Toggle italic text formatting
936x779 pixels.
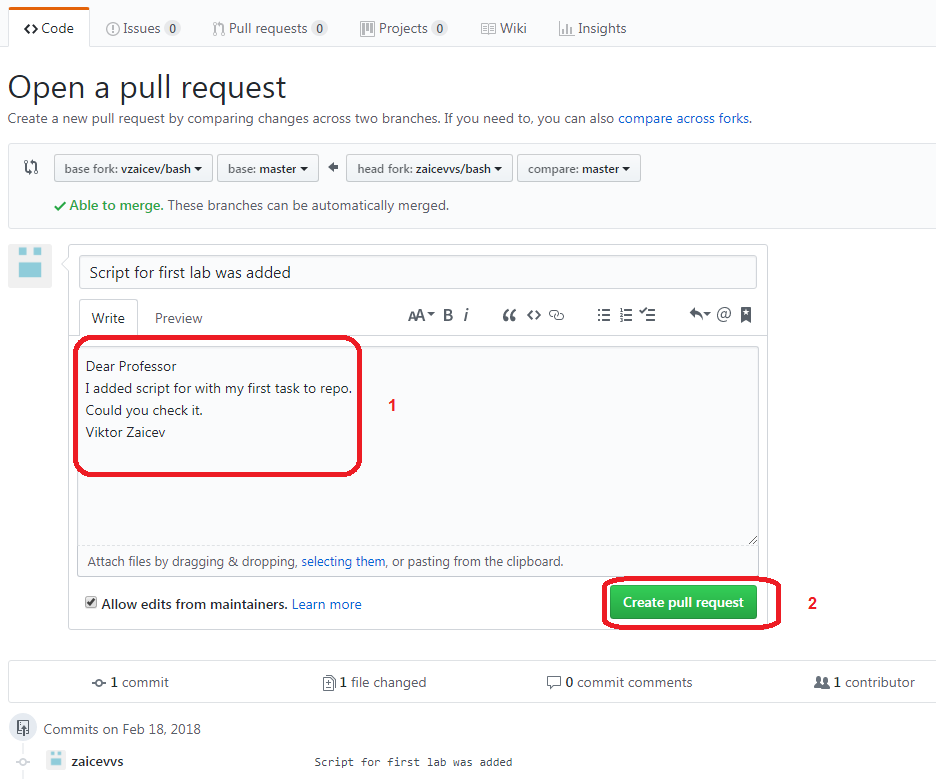pyautogui.click(x=466, y=315)
